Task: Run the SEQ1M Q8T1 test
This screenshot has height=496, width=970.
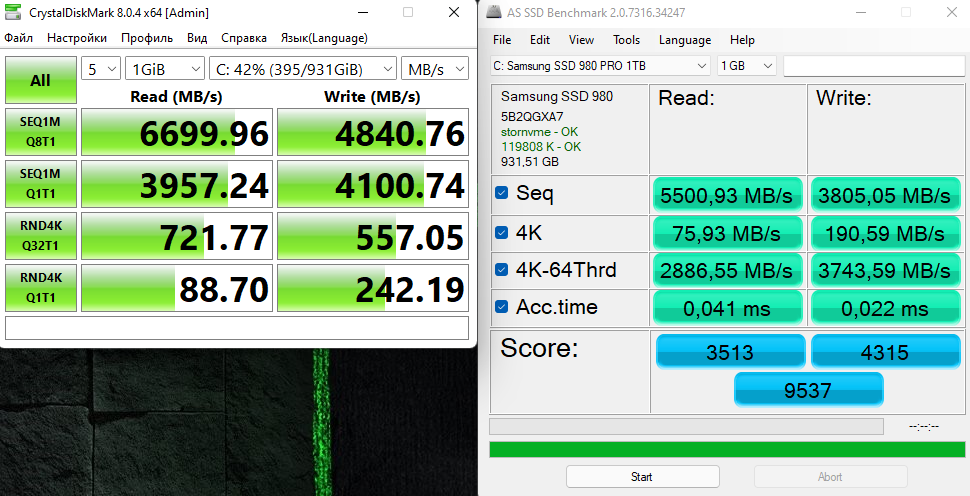Action: [x=41, y=132]
